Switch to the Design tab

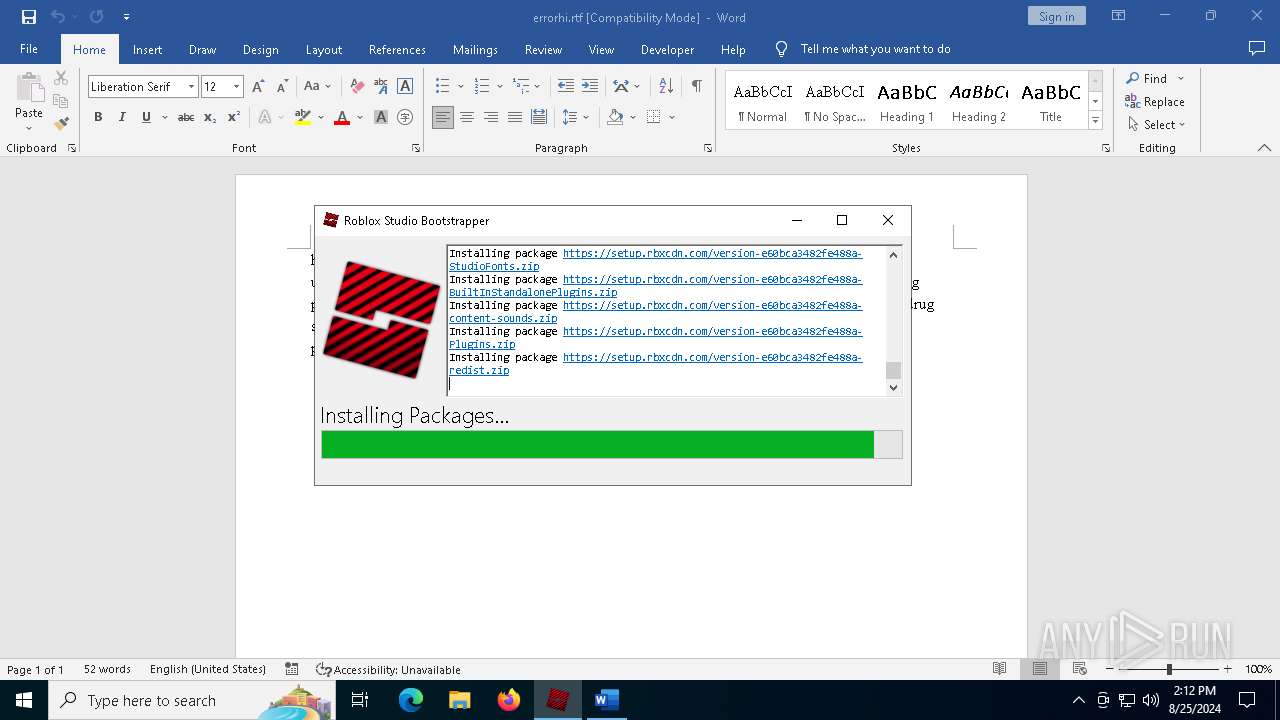click(260, 49)
